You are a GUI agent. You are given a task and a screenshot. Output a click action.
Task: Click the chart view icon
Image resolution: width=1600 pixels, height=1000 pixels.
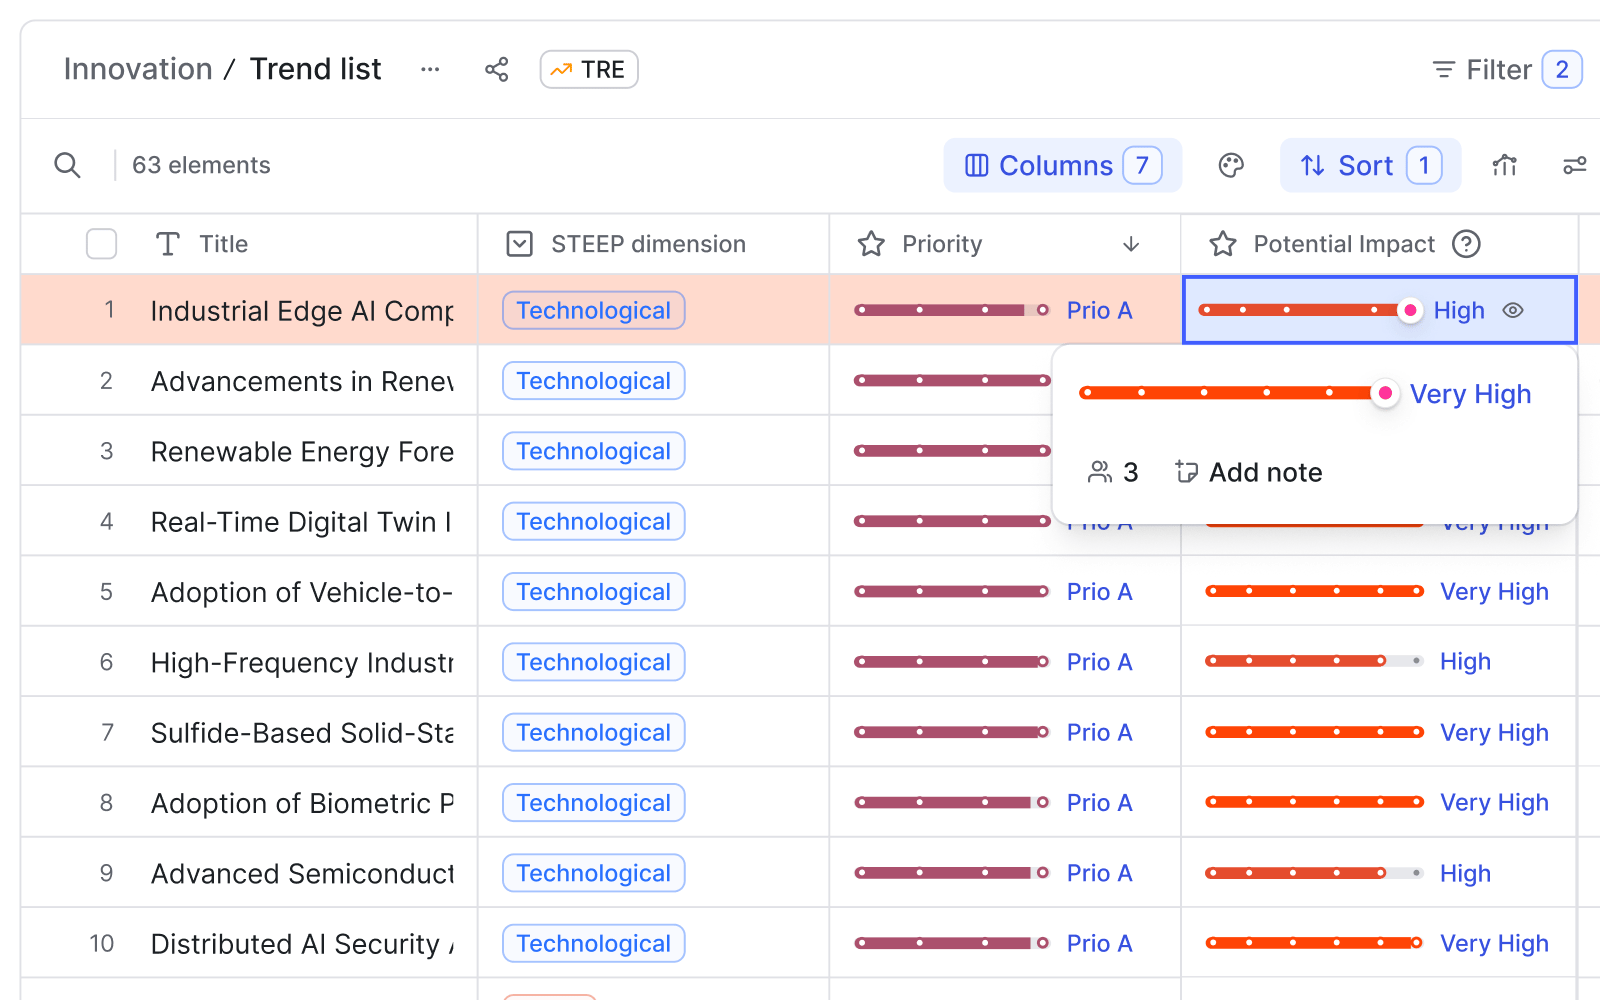tap(1505, 165)
